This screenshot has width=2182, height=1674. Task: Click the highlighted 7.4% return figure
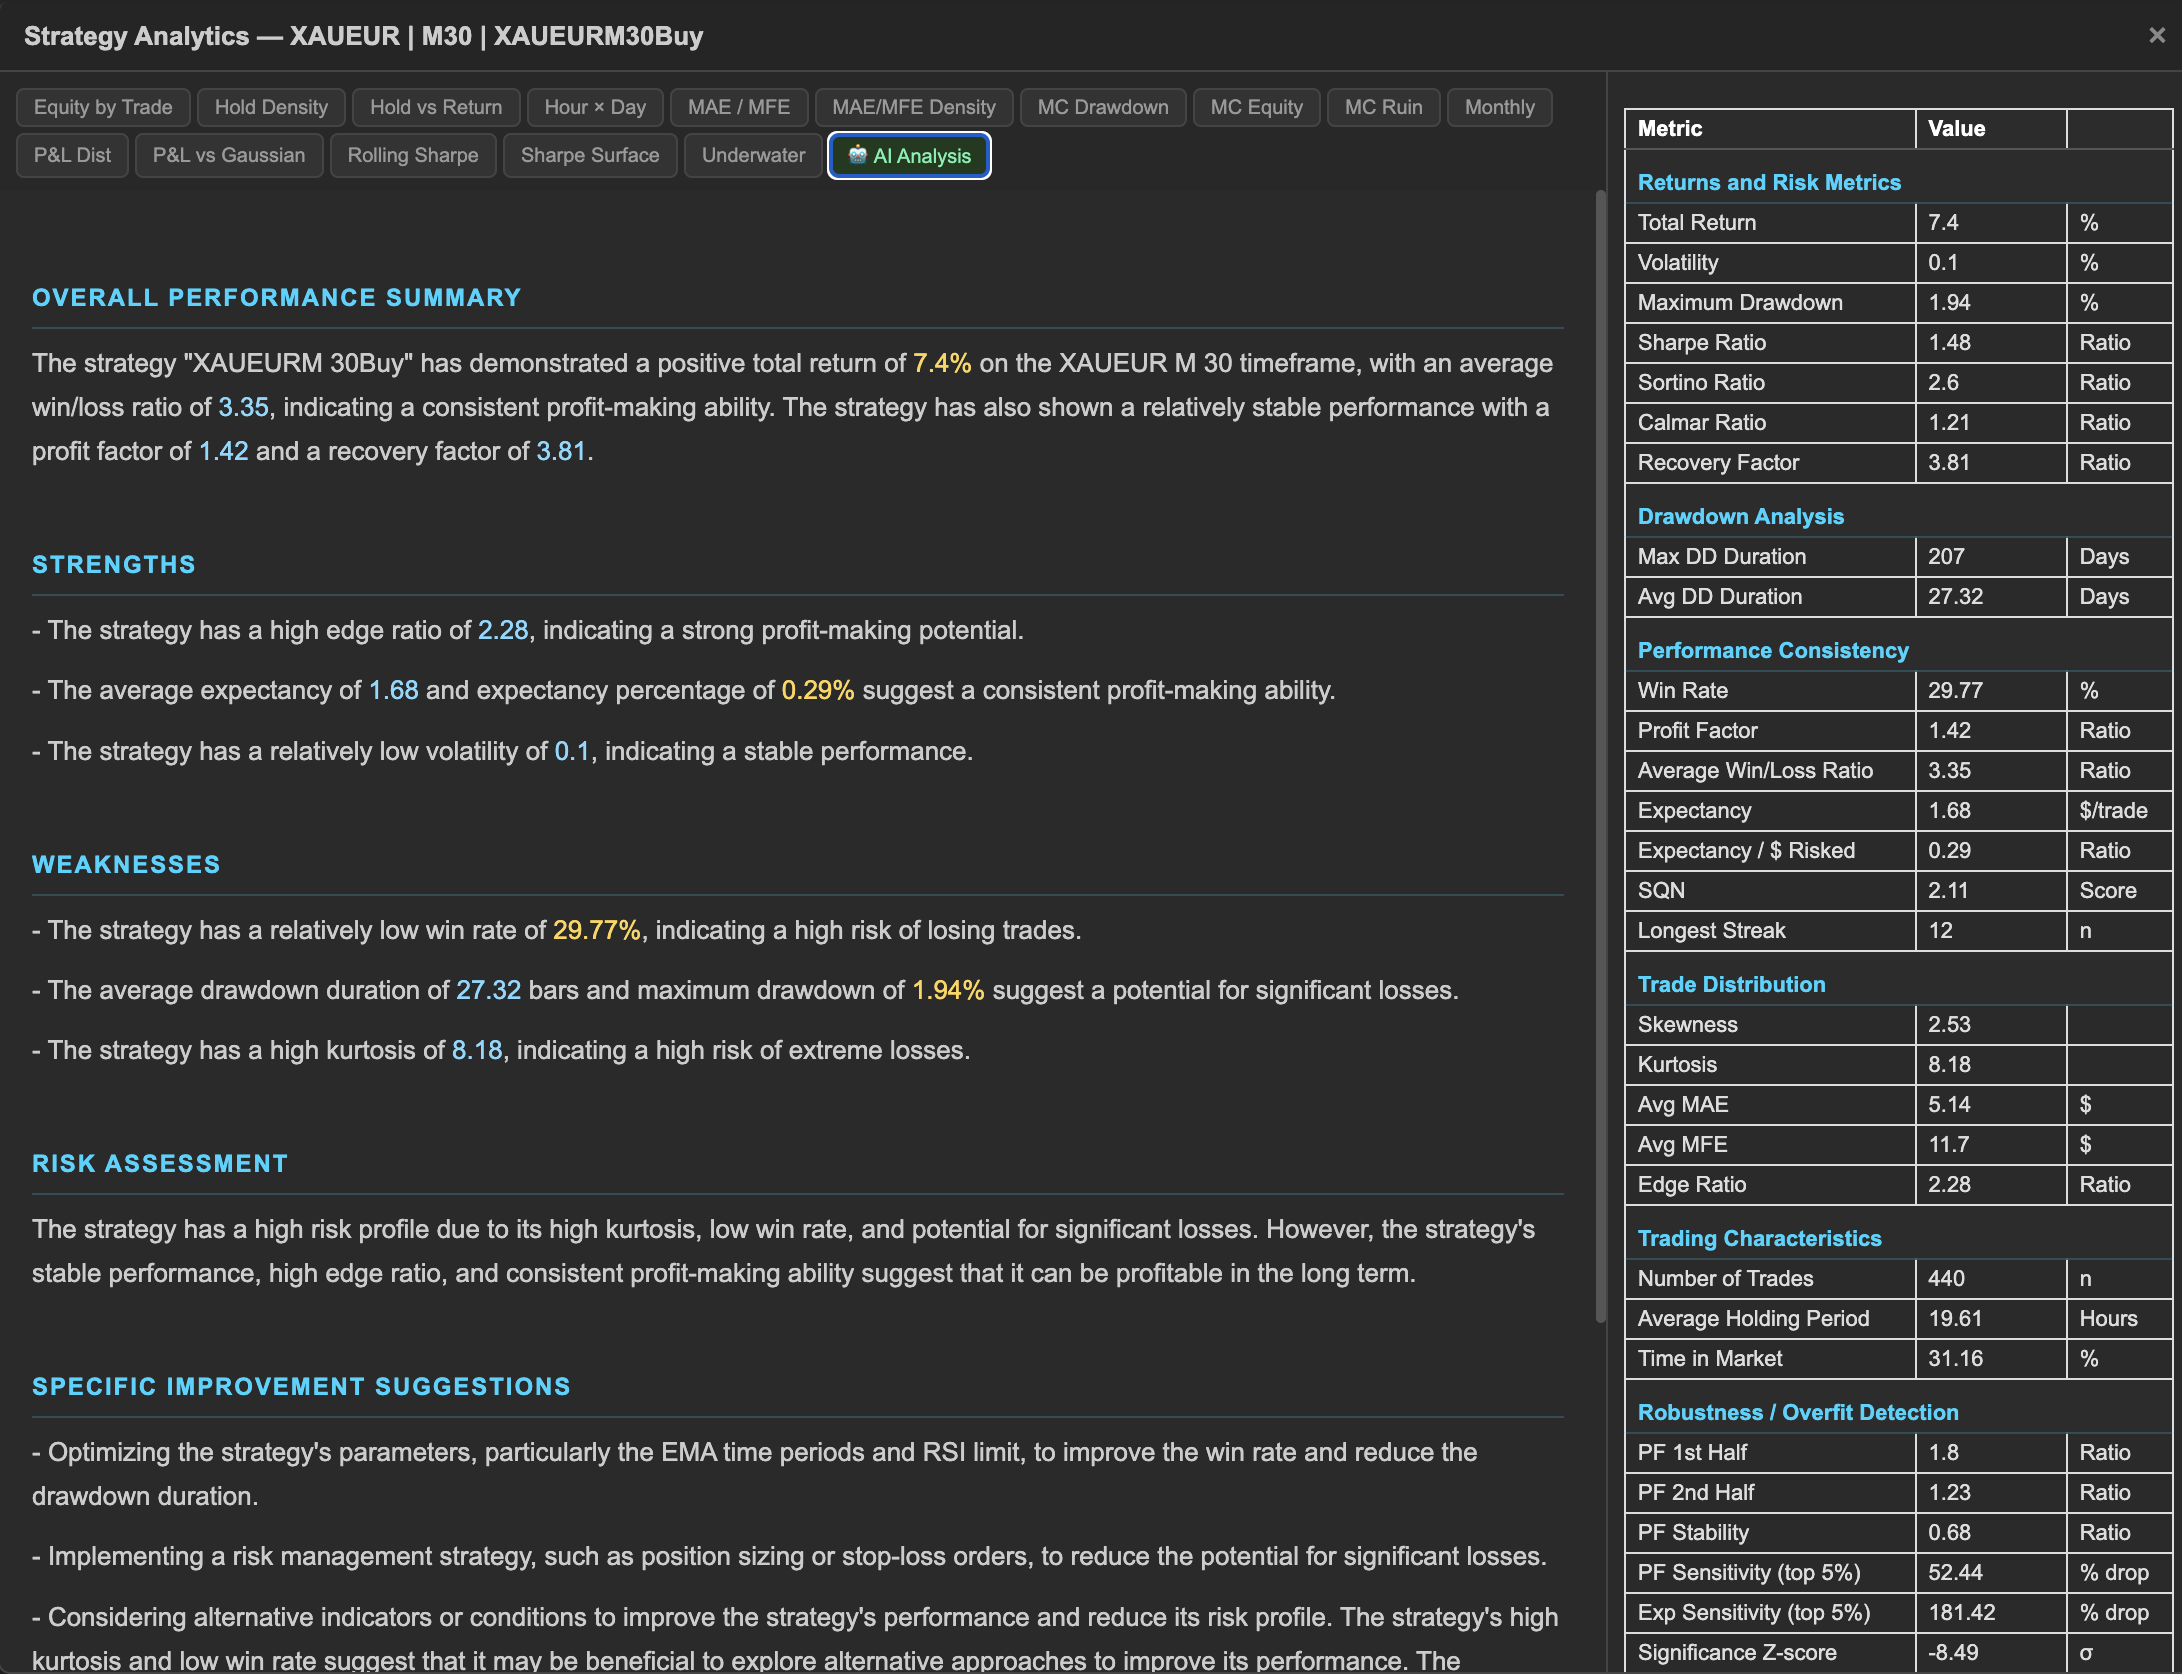tap(941, 363)
